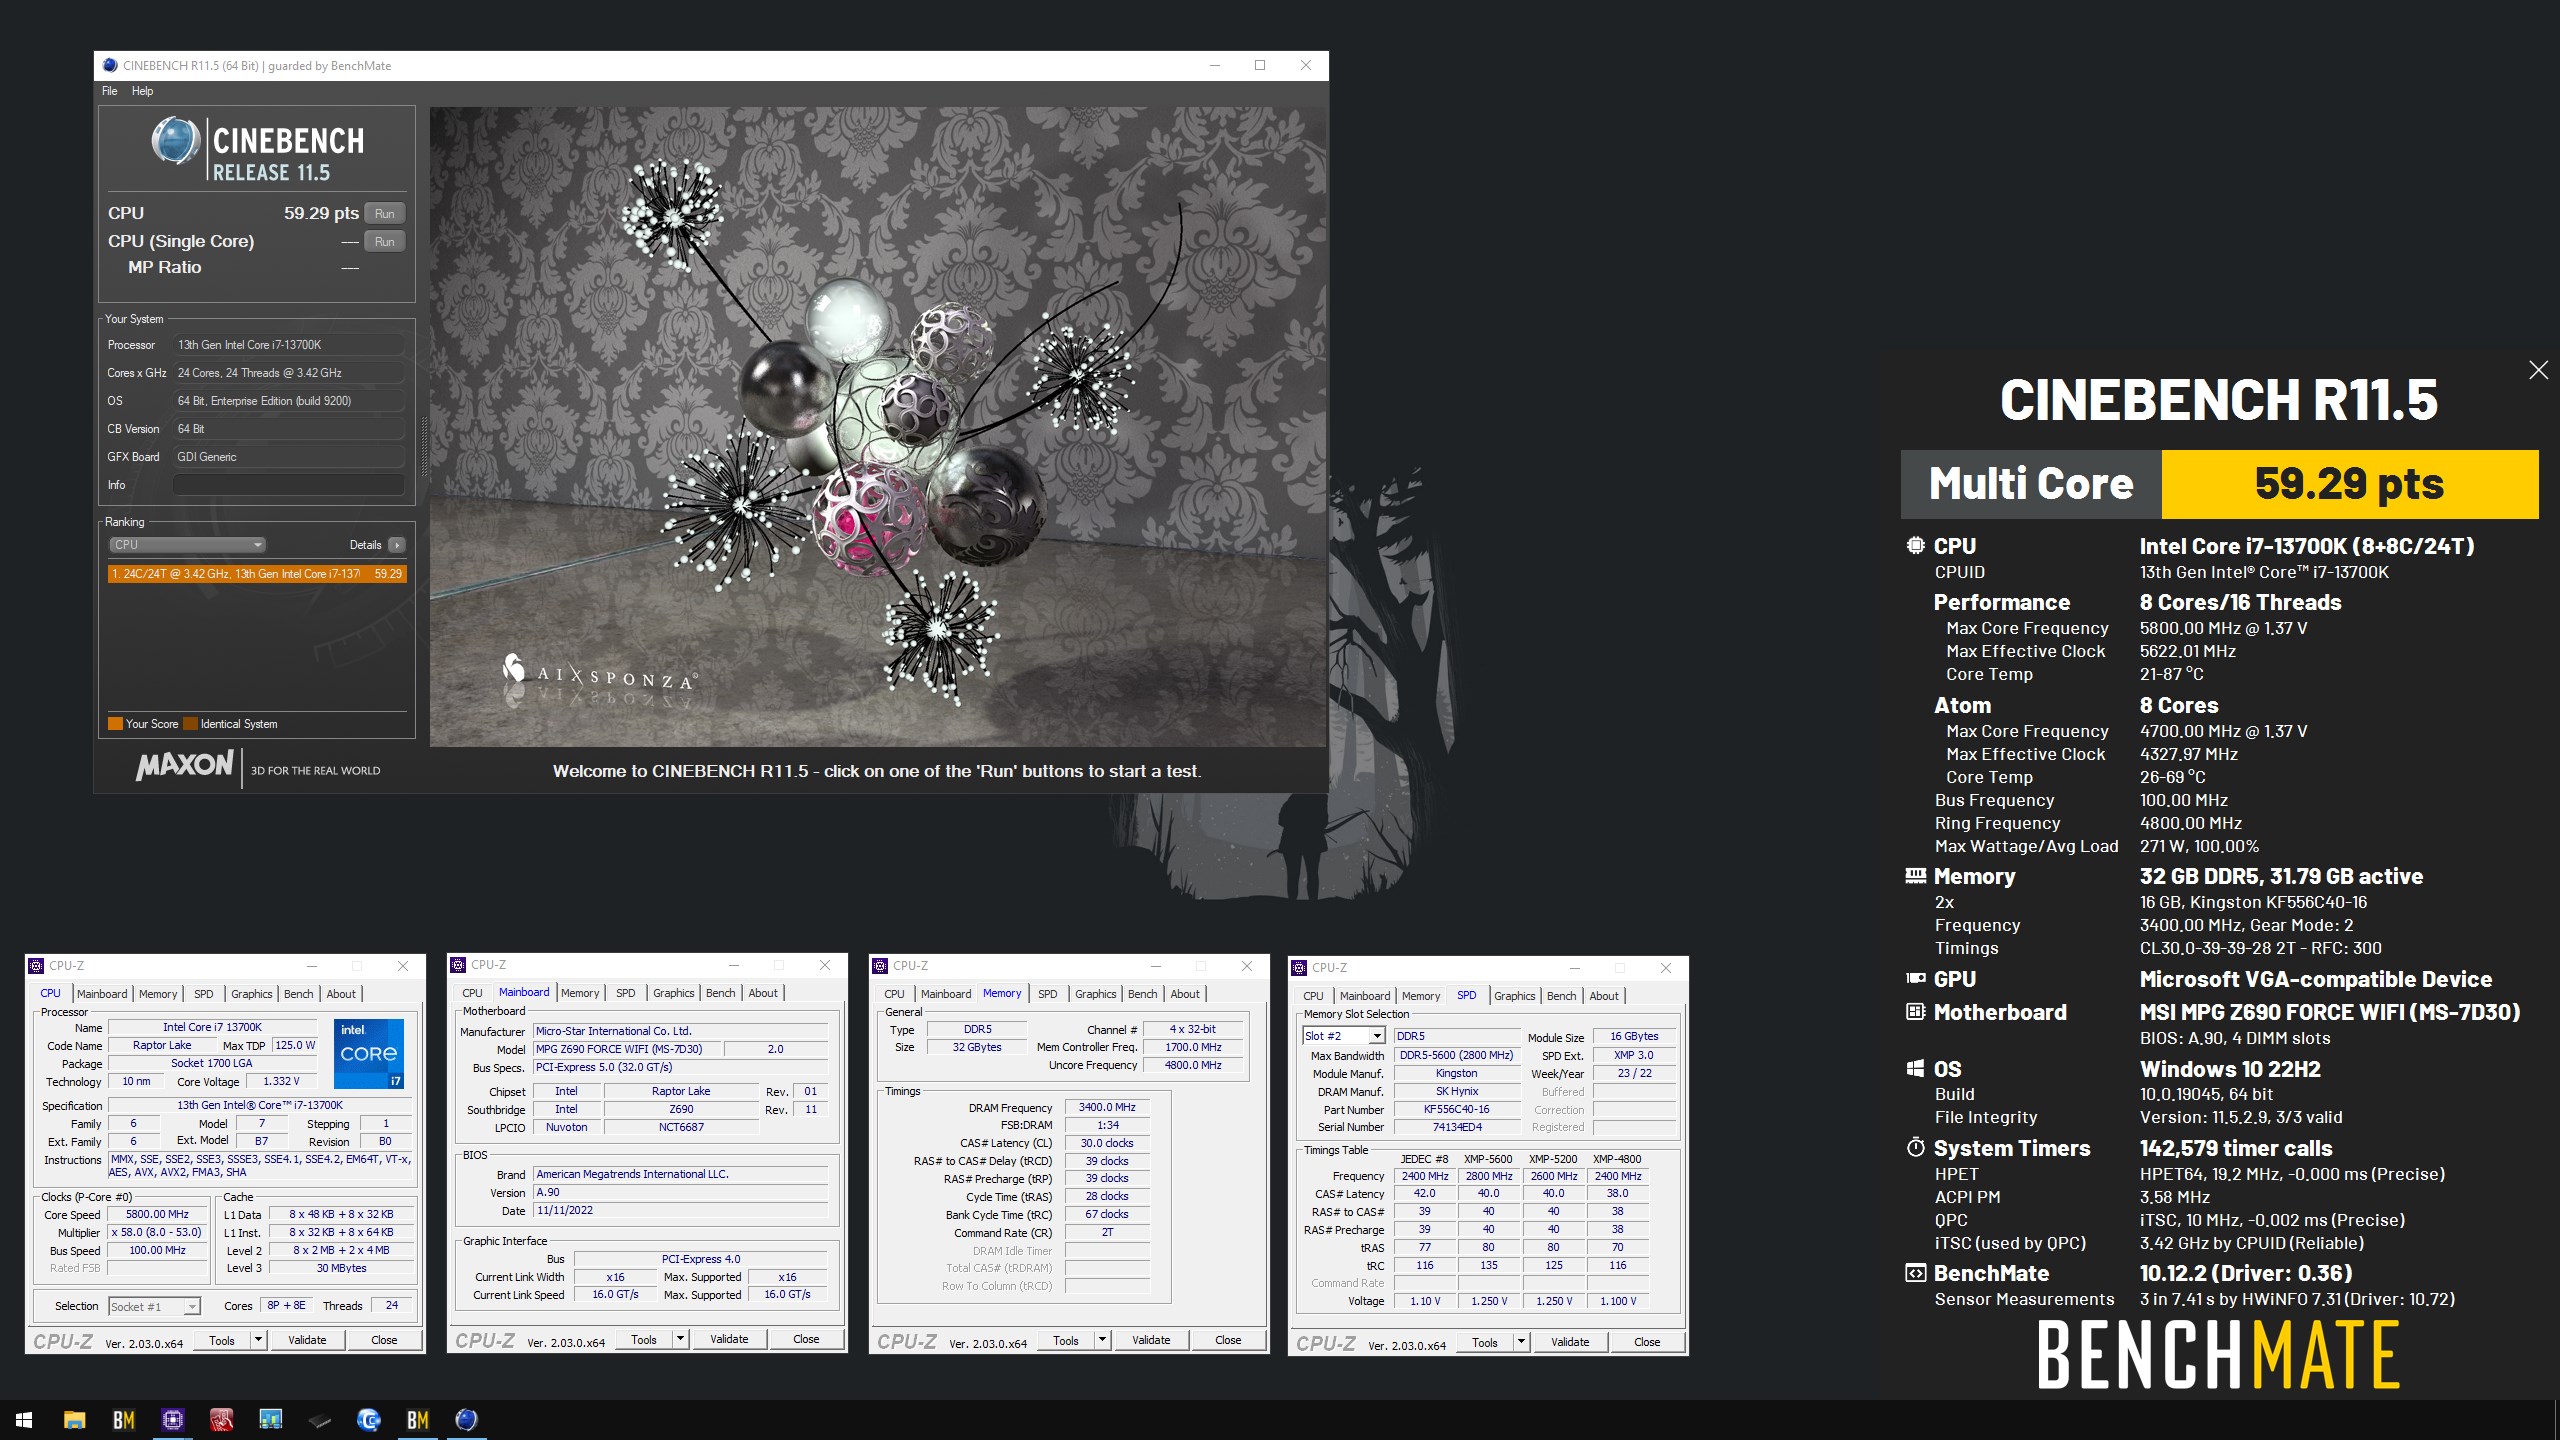This screenshot has width=2560, height=1440.
Task: Open Memory tab in CPU-Z Mainboard window
Action: [580, 993]
